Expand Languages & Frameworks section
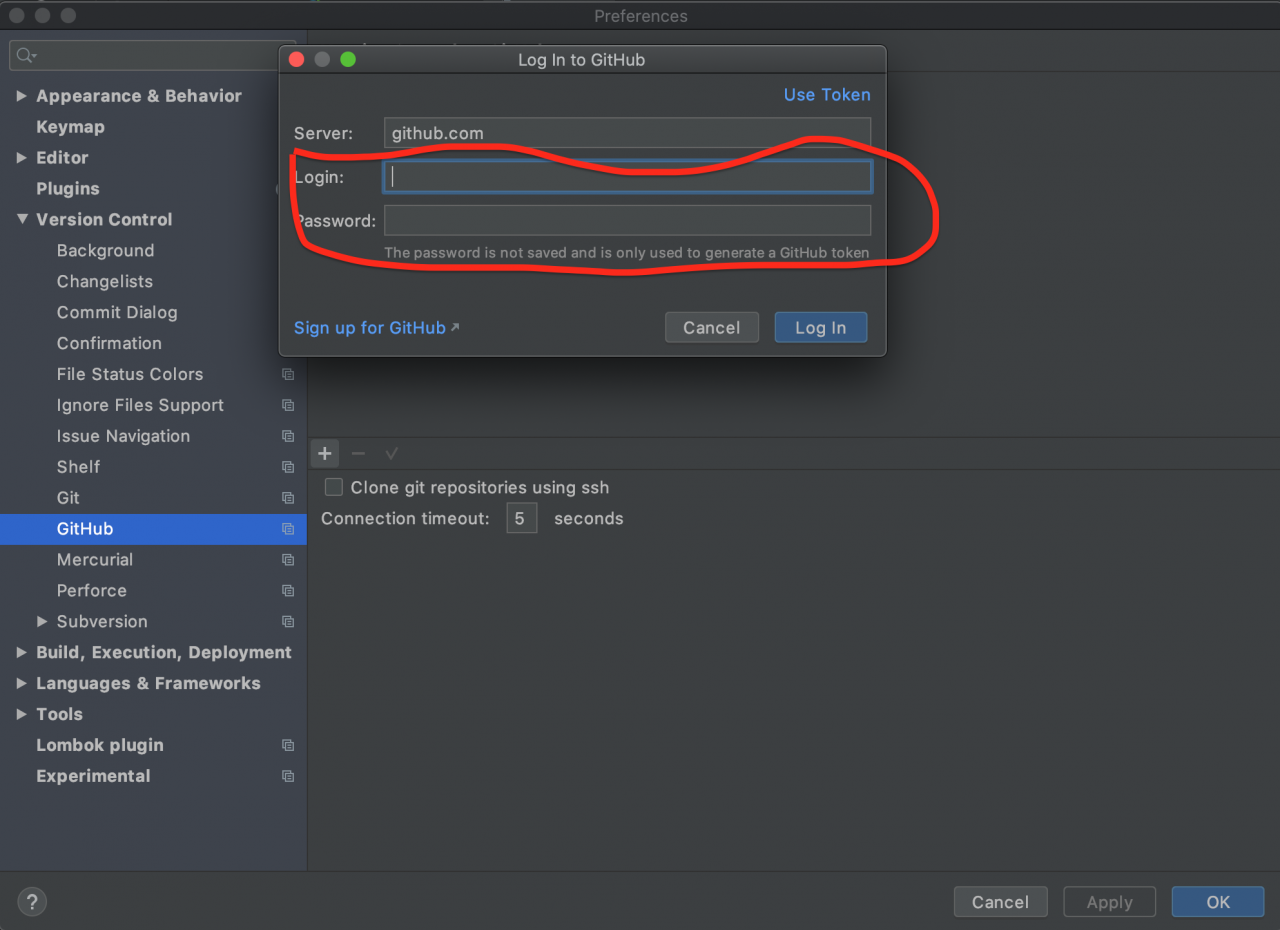 coord(21,683)
